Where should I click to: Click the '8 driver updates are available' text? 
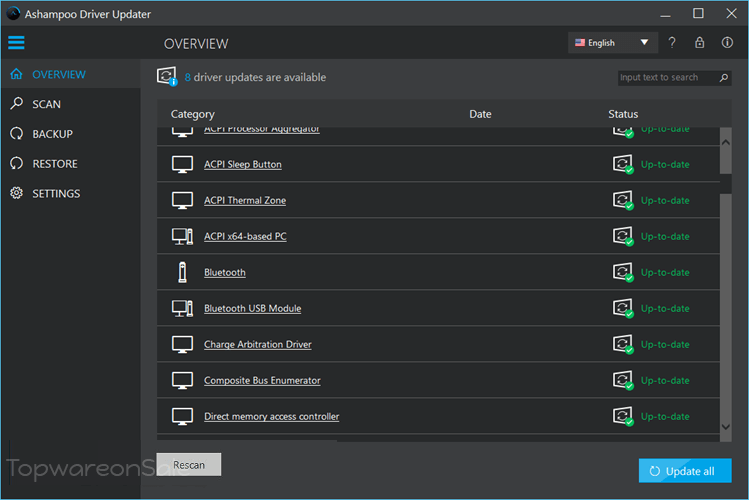(x=255, y=77)
